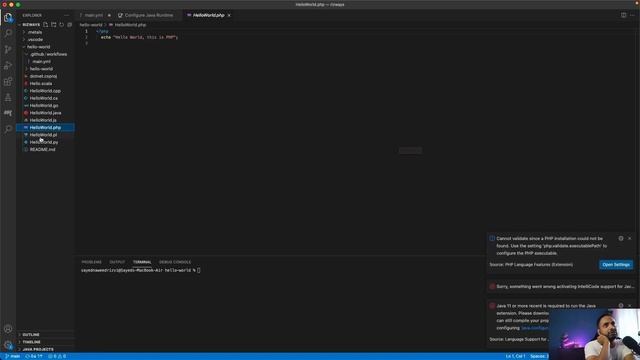The image size is (640, 360).
Task: Open the Explorer view in activity bar
Action: 8,18
